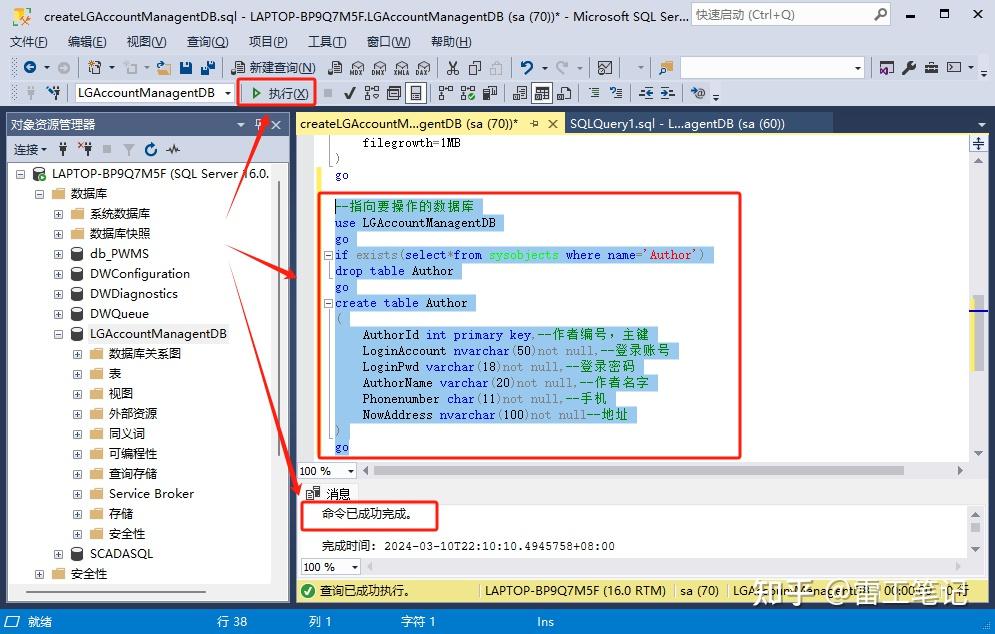
Task: Comment out the selected lines
Action: pyautogui.click(x=594, y=93)
